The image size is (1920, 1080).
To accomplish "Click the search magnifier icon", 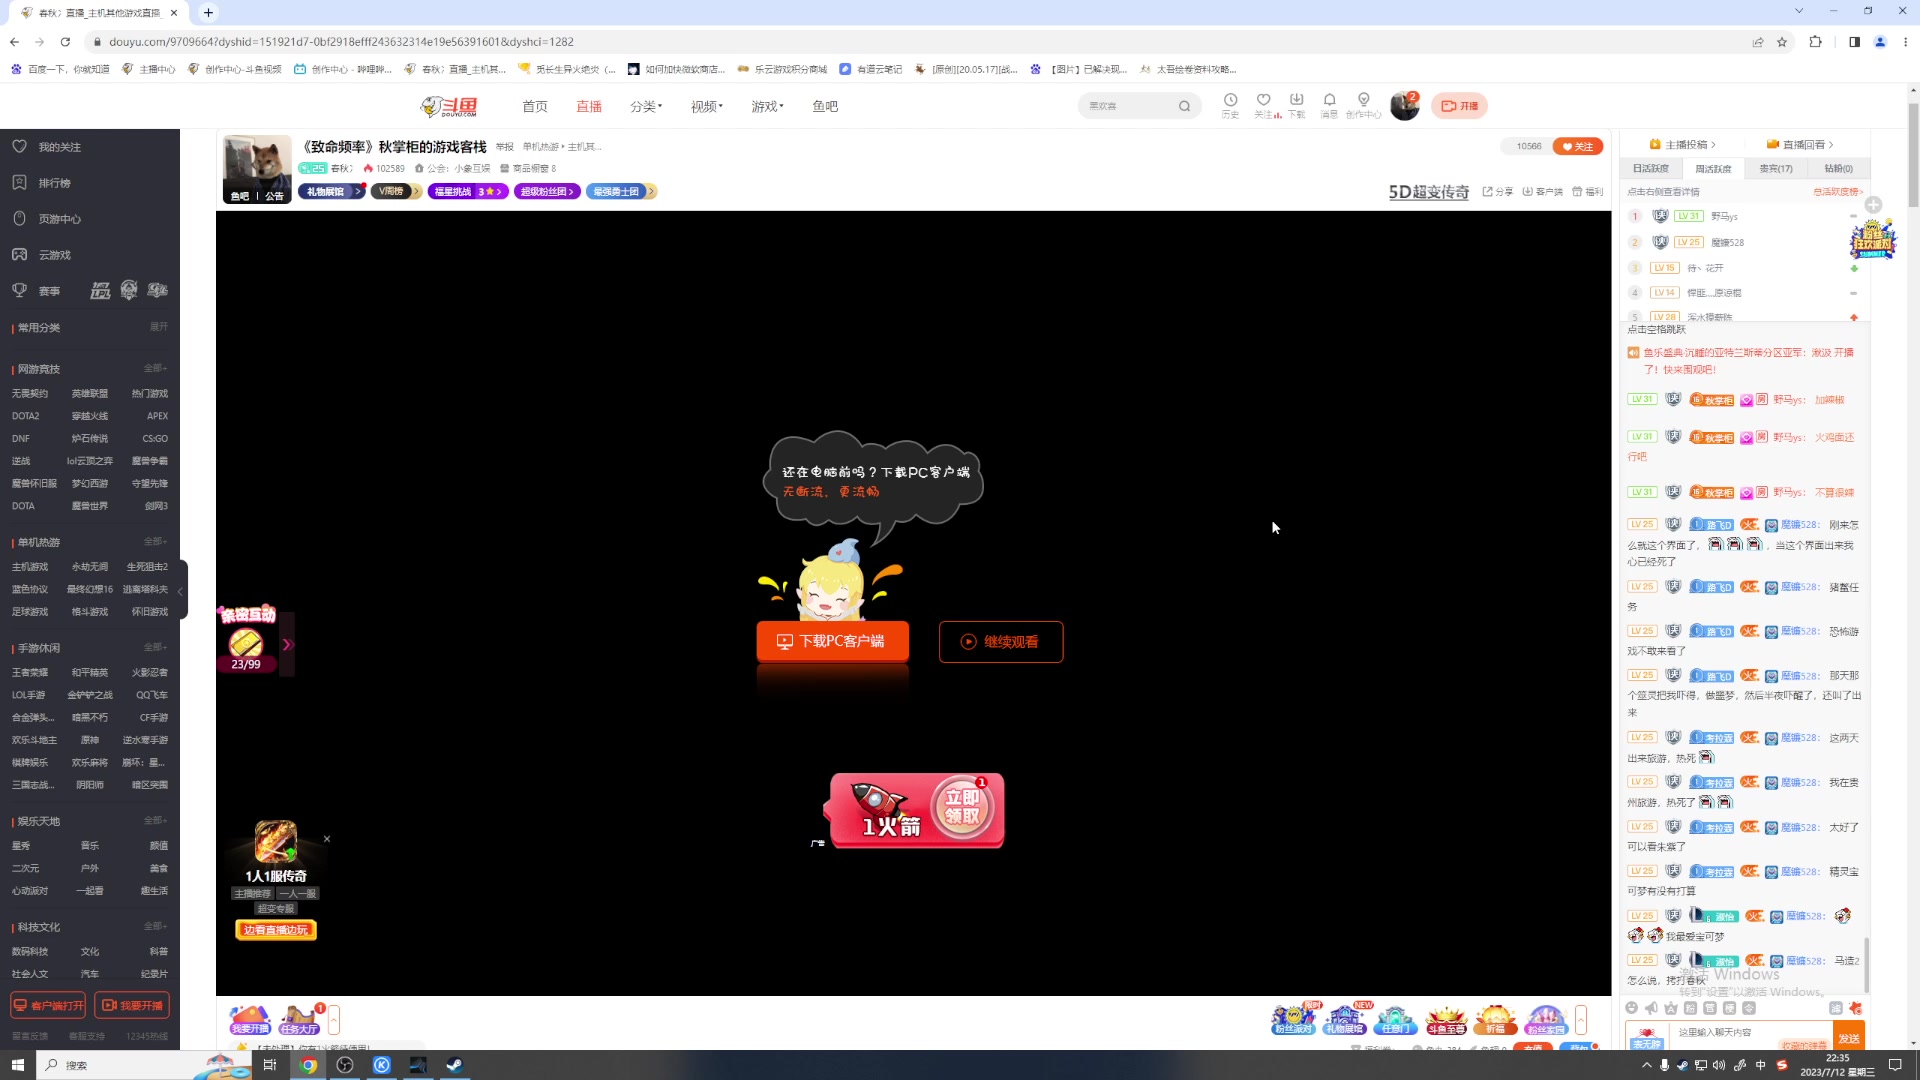I will 1184,106.
